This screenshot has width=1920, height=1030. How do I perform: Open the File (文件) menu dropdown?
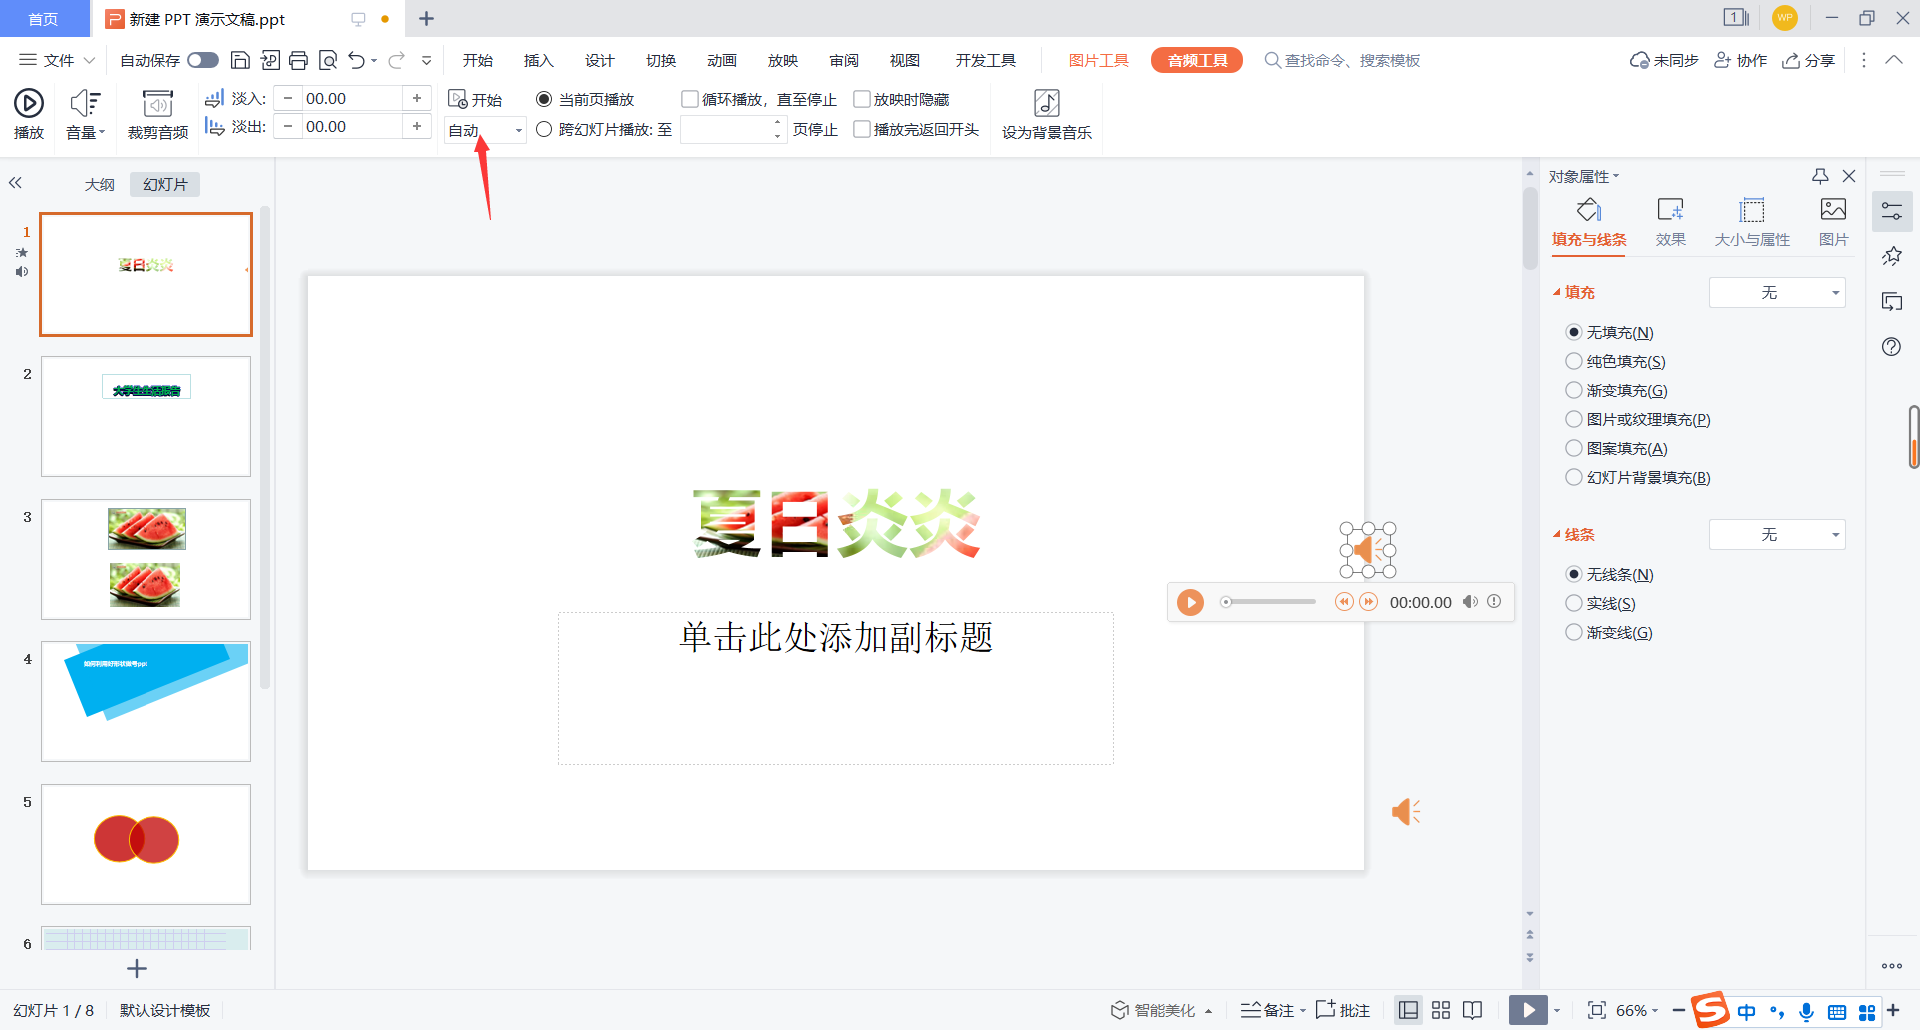coord(57,60)
